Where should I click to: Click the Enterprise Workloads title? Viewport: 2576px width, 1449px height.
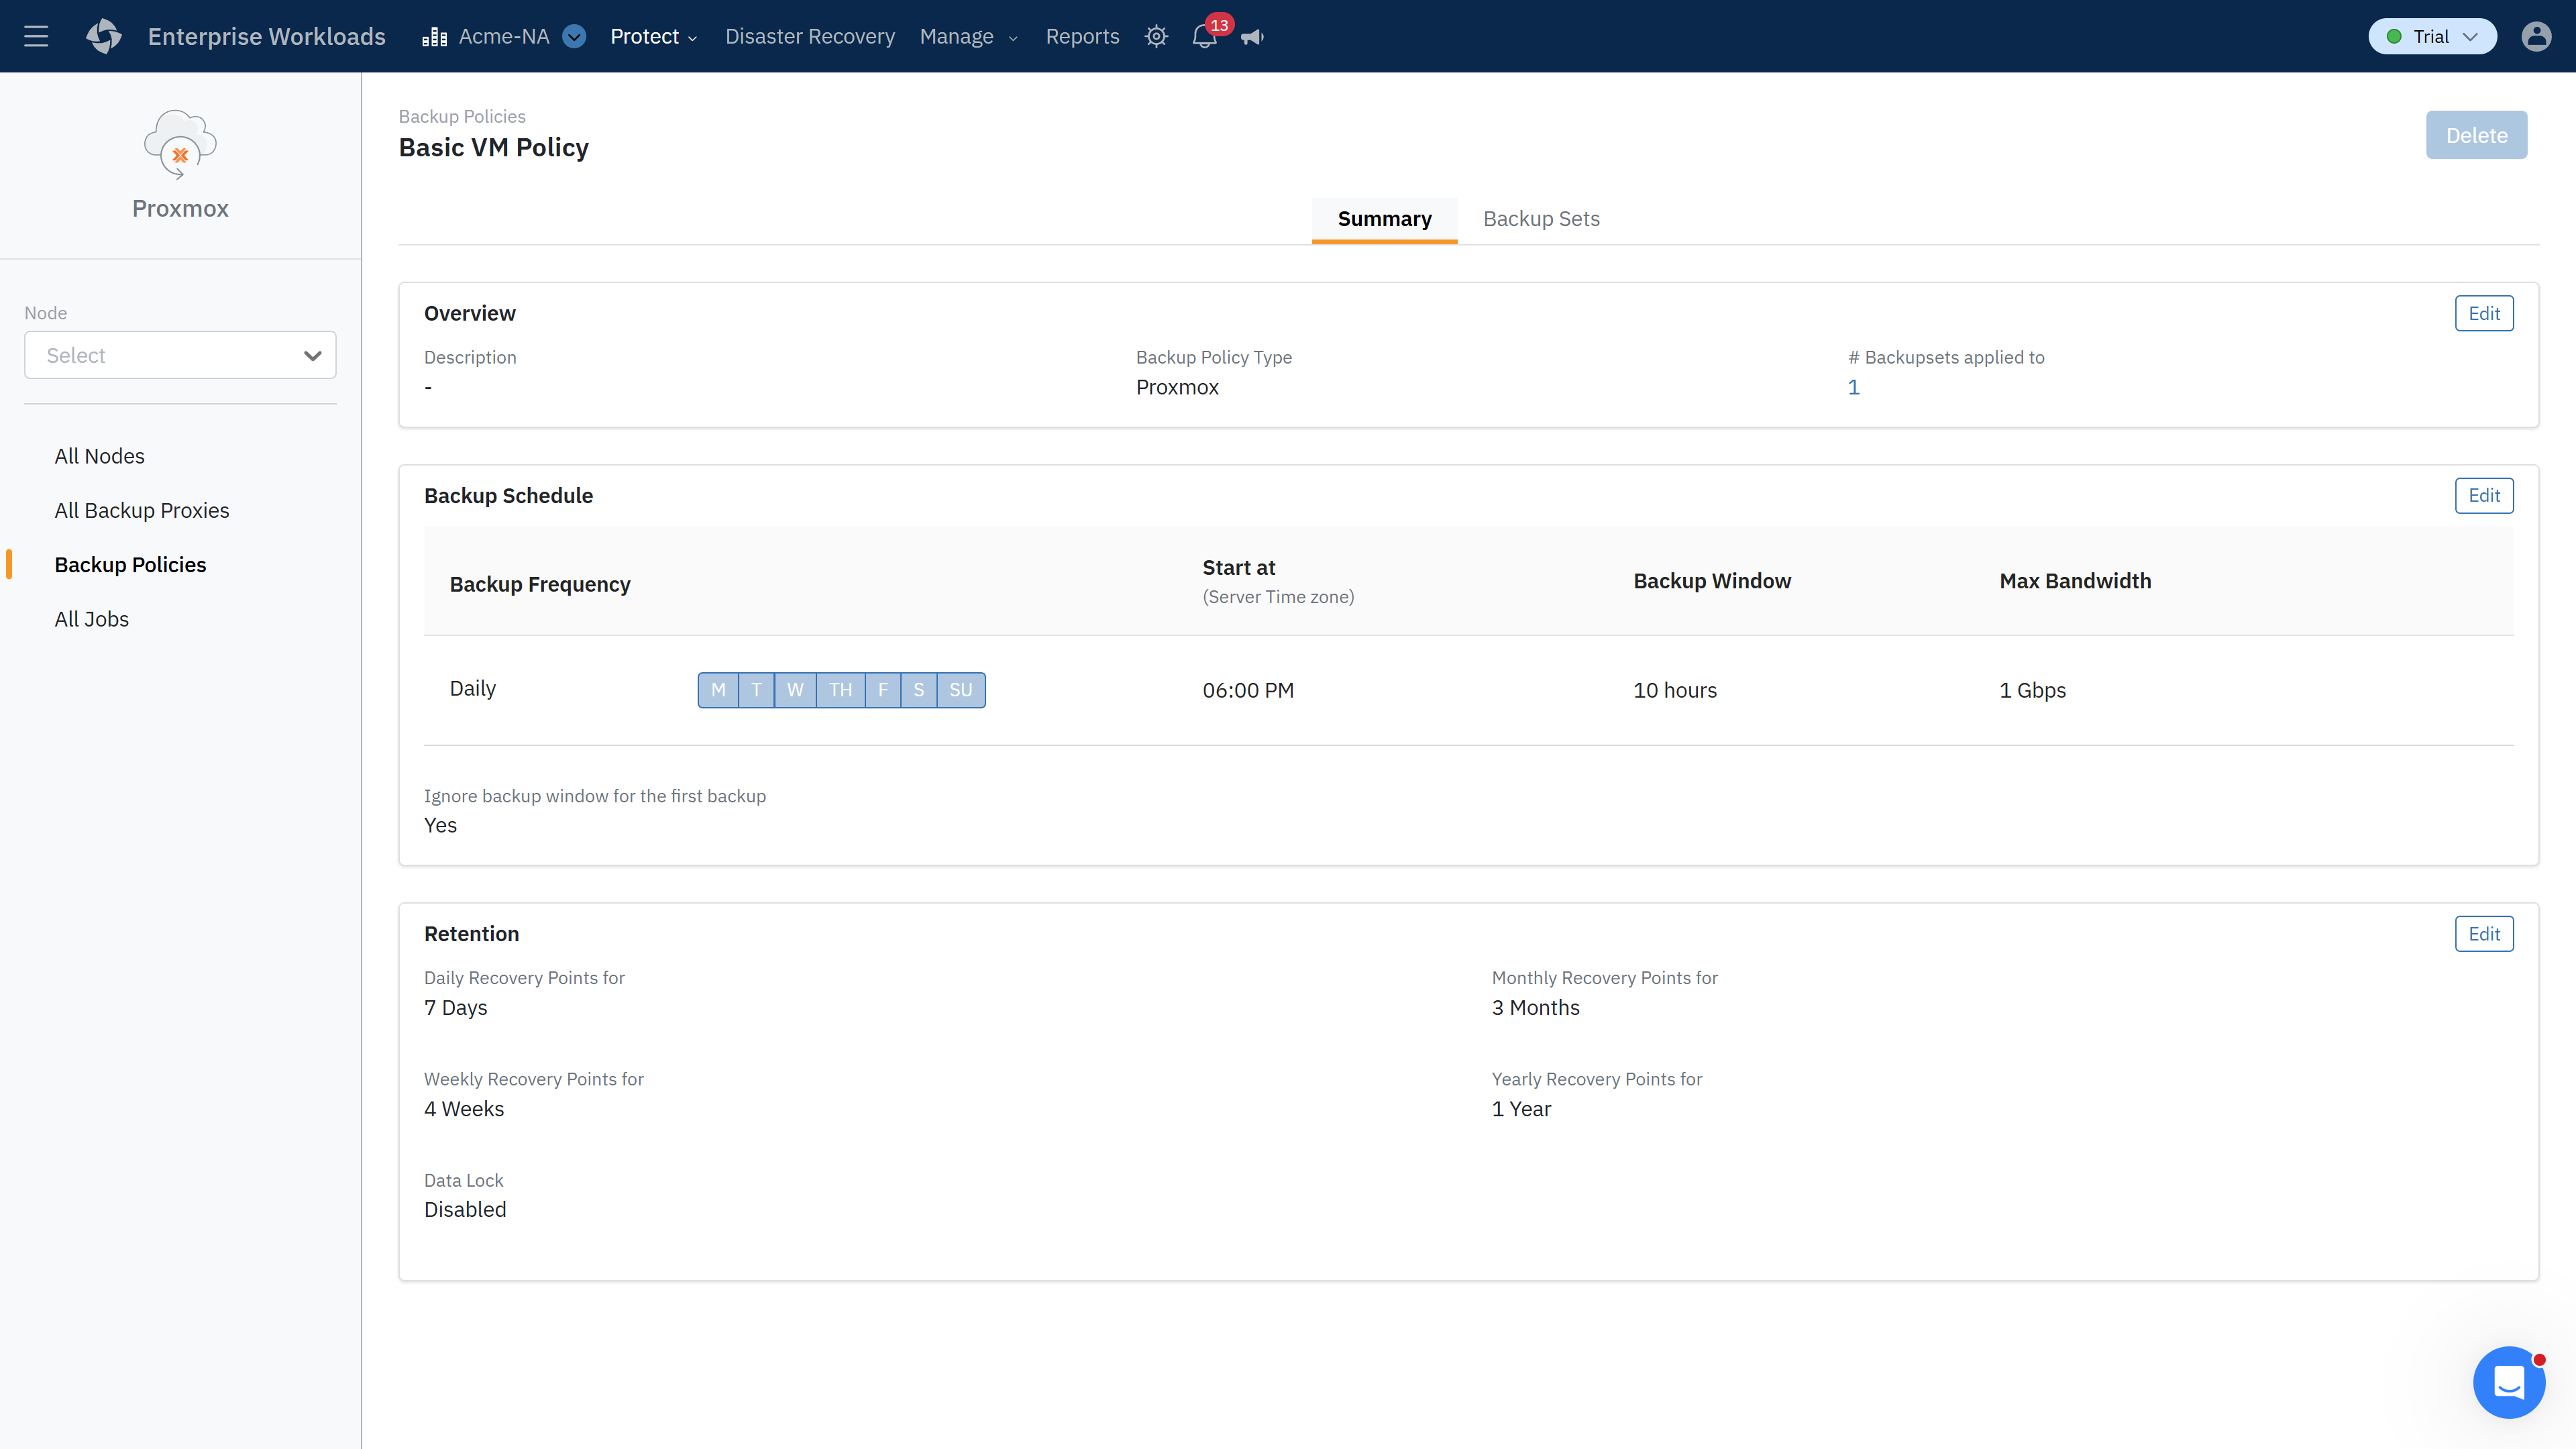pos(266,36)
